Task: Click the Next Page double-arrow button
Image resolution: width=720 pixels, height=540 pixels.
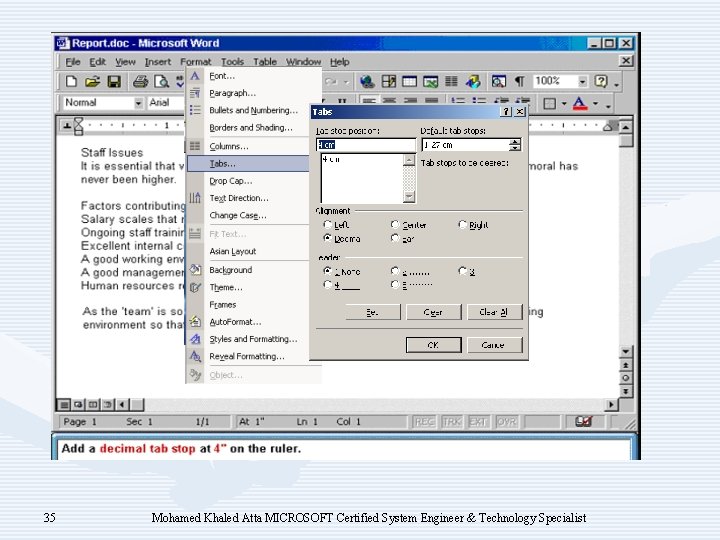Action: 625,391
